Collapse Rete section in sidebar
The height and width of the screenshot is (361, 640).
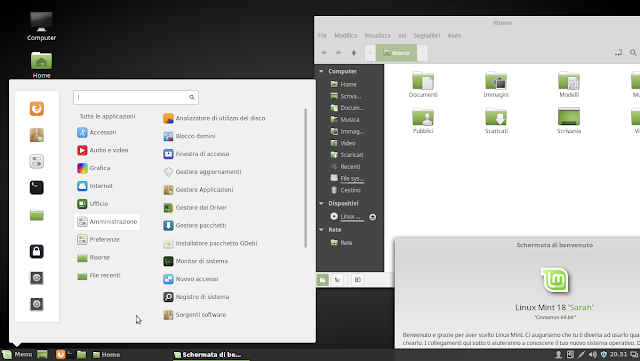point(321,230)
